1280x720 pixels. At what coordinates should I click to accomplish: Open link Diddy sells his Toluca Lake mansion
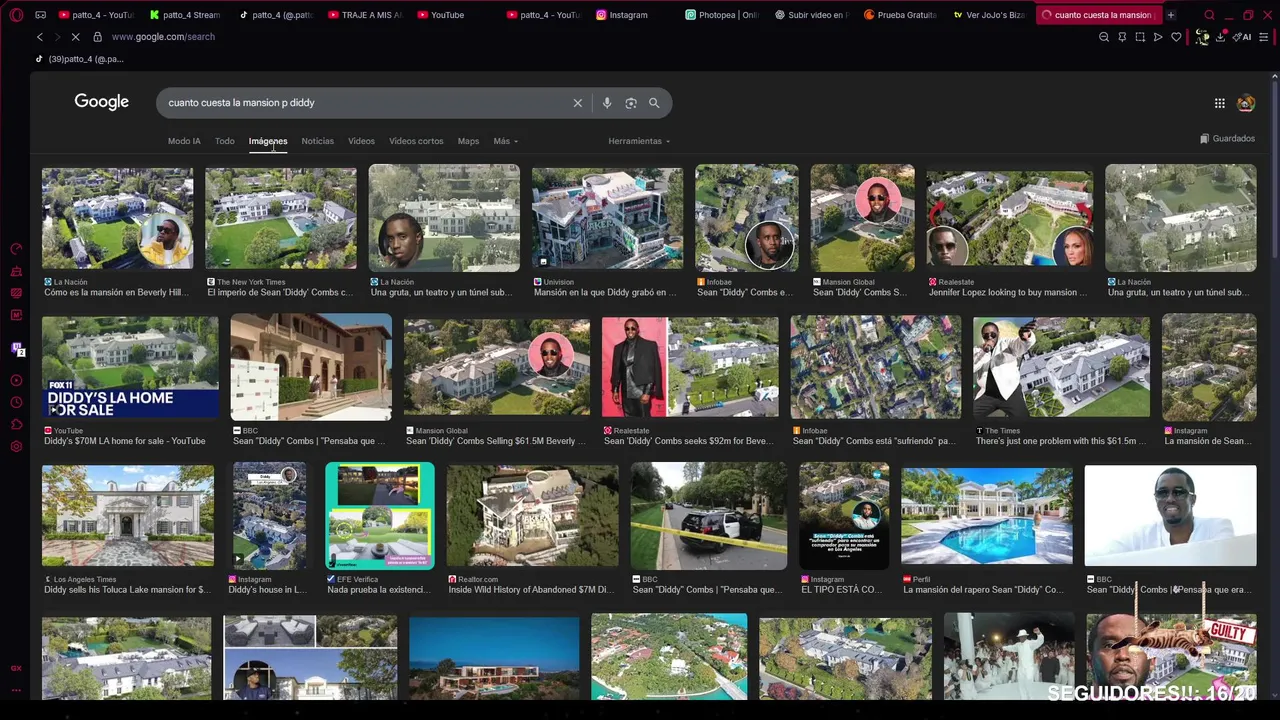tap(127, 590)
